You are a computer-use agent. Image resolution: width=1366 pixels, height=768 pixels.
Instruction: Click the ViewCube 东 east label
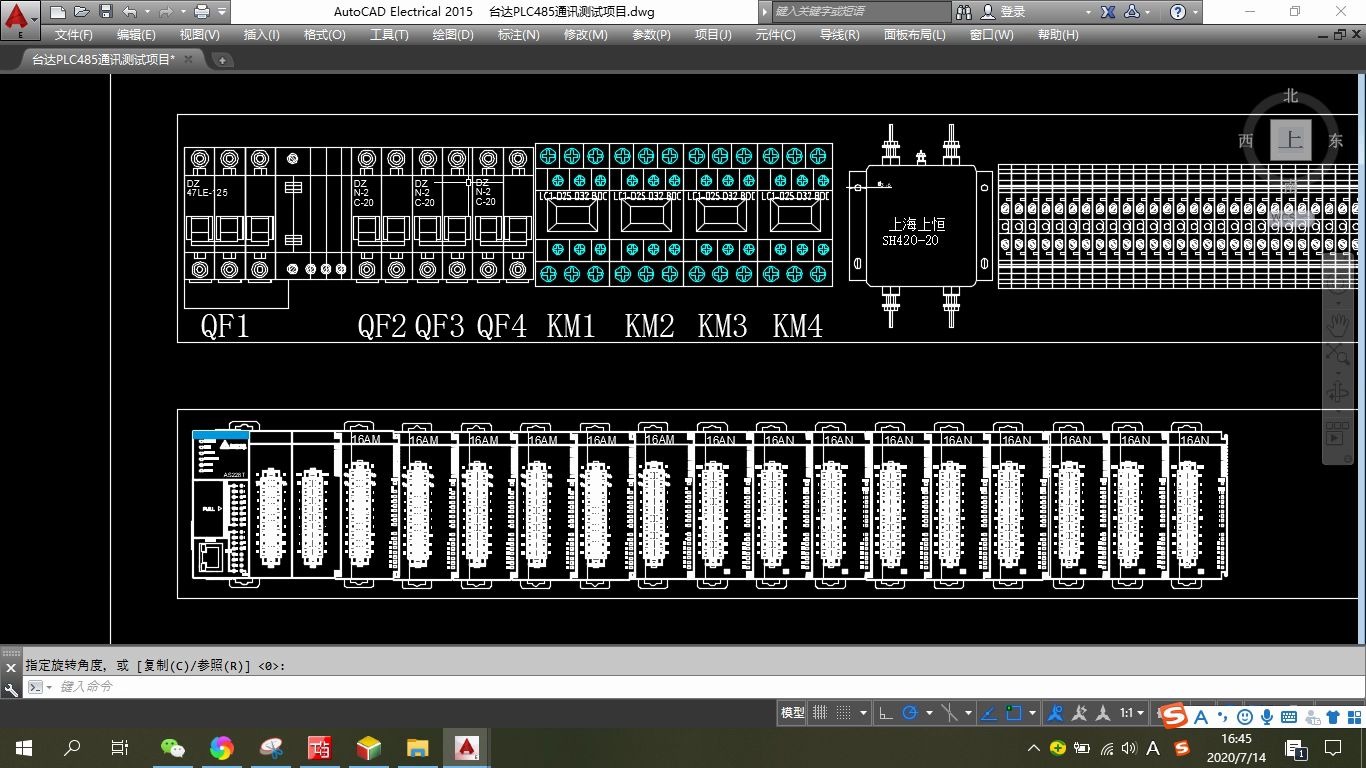pos(1335,140)
